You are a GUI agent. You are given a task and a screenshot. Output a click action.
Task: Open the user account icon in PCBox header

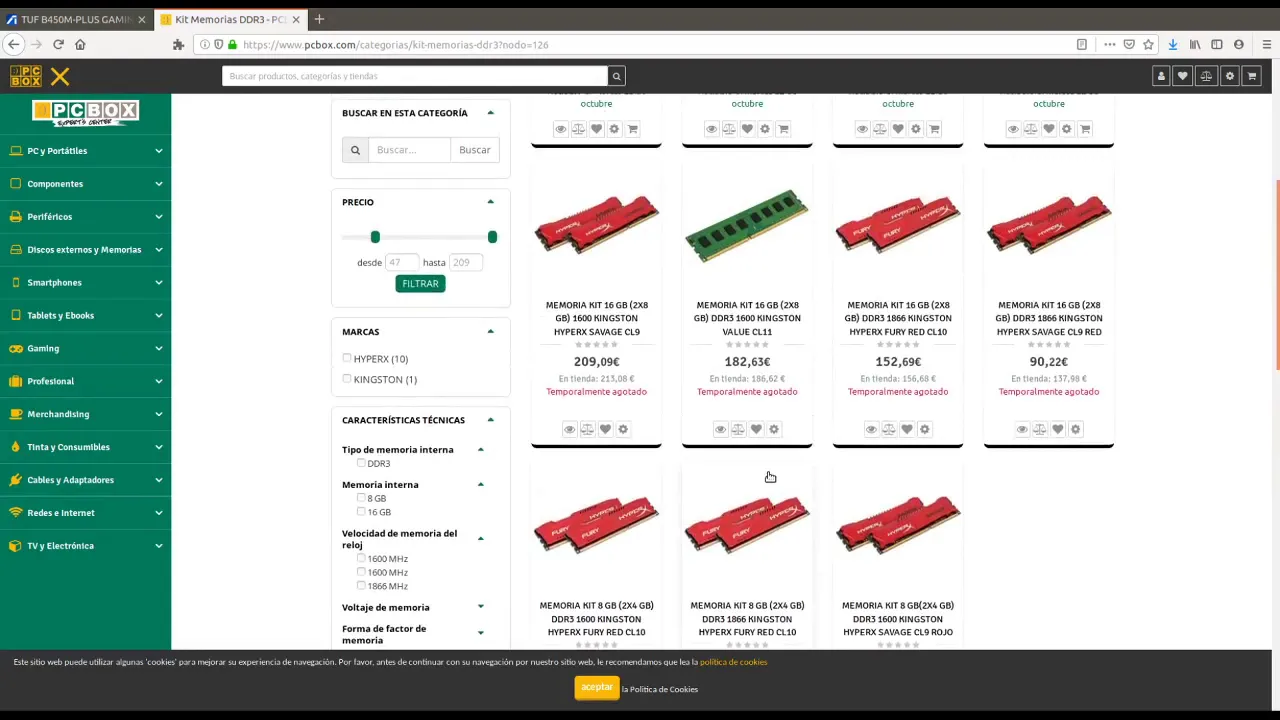(1161, 76)
